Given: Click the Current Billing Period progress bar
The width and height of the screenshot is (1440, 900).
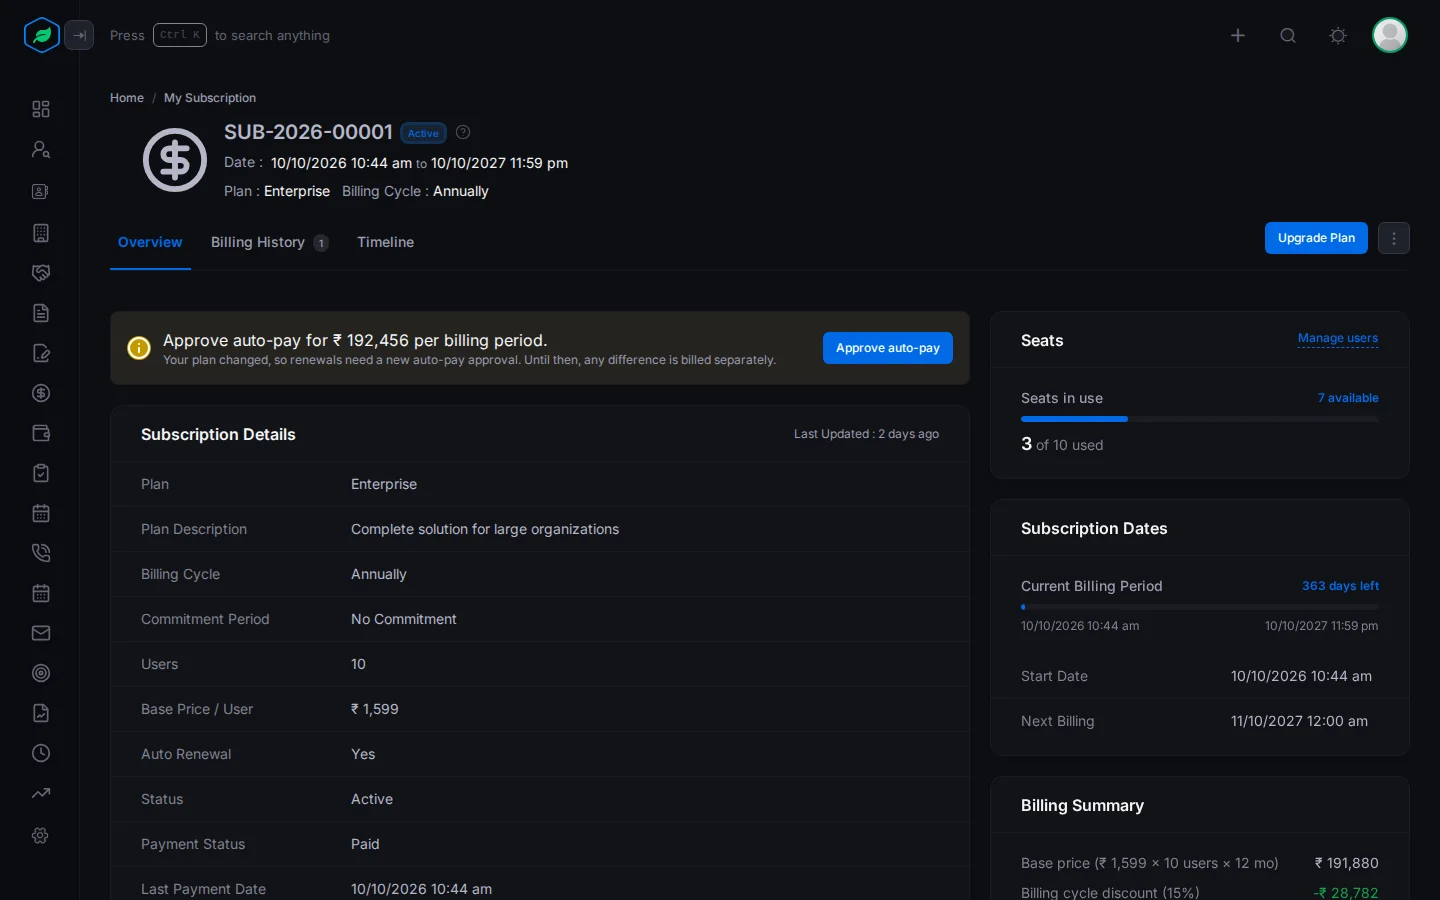Looking at the screenshot, I should (1200, 607).
